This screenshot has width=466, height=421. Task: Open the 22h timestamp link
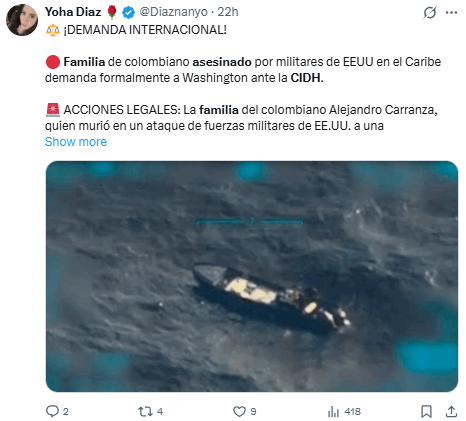pyautogui.click(x=228, y=12)
